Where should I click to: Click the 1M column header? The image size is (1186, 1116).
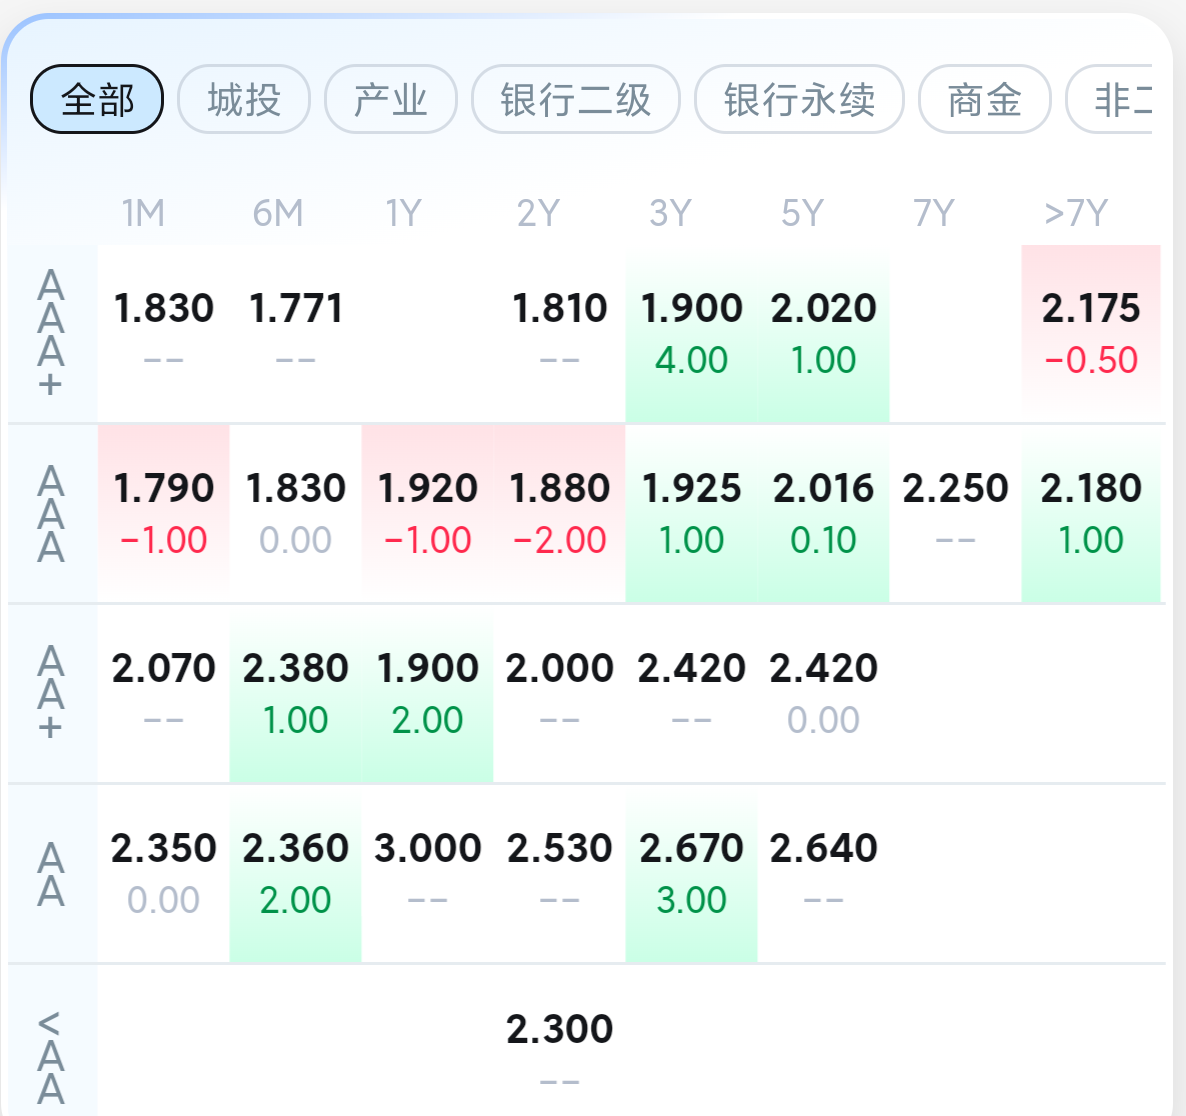coord(142,212)
